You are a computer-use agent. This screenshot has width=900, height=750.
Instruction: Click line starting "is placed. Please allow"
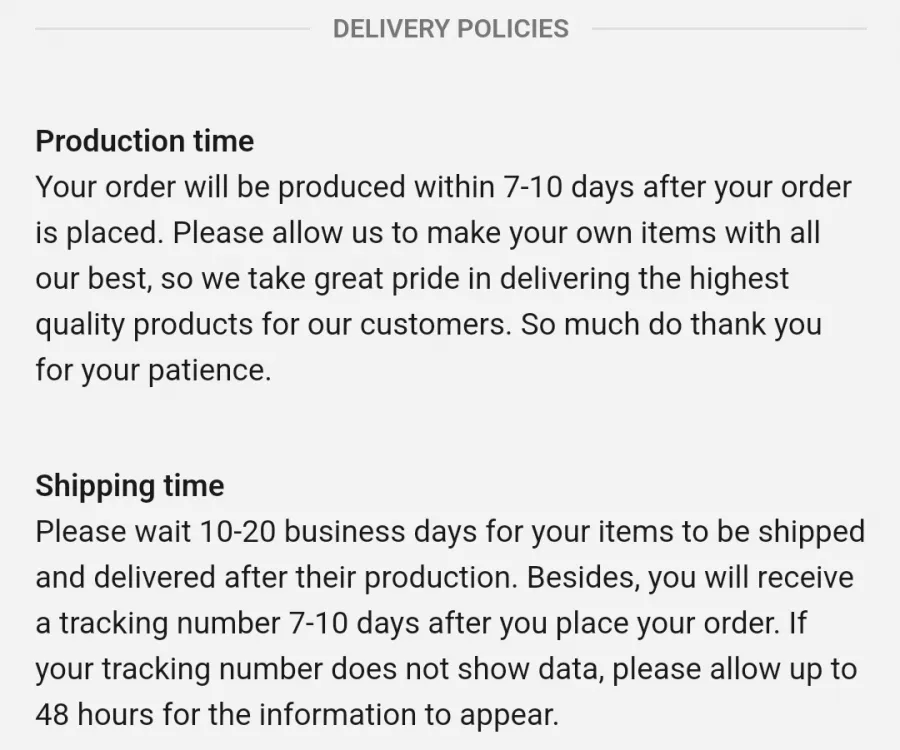(428, 234)
